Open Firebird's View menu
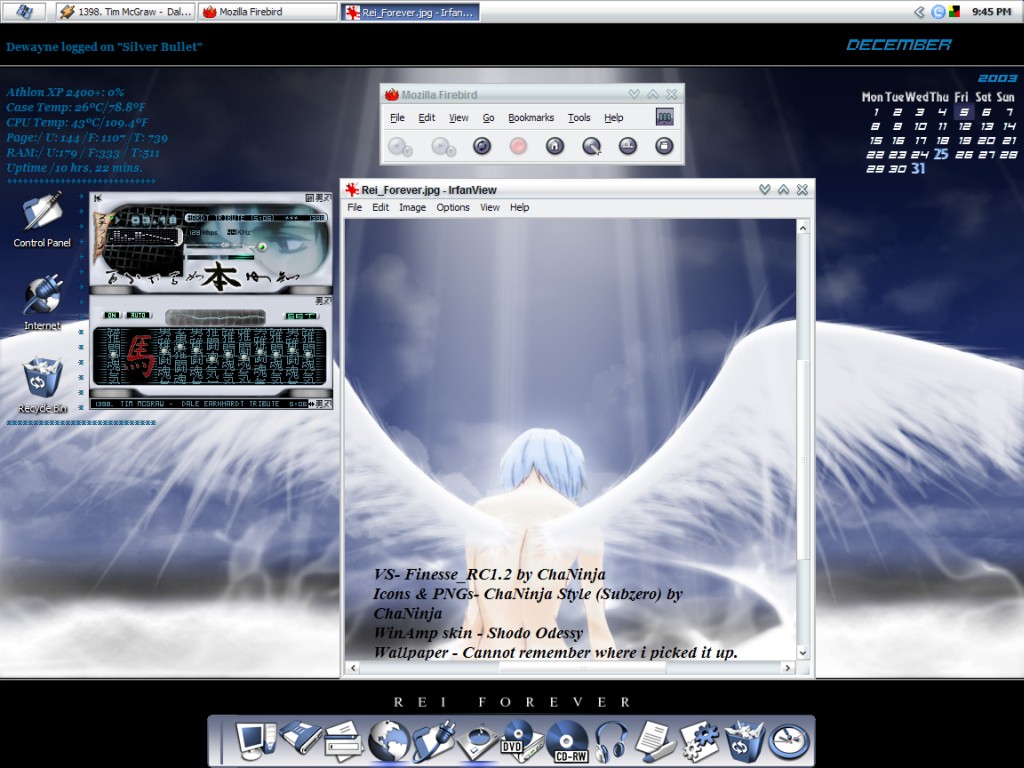 458,118
